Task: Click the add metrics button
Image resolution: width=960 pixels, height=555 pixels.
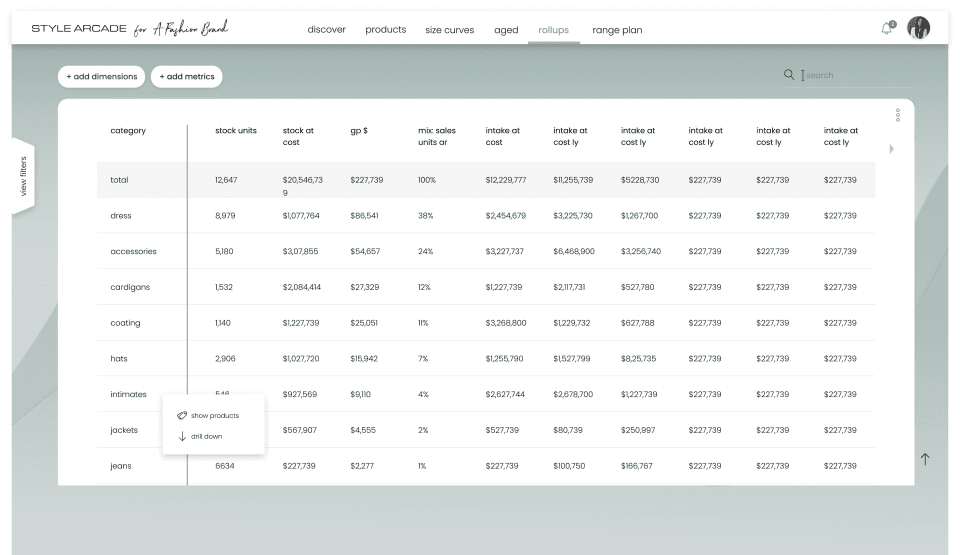Action: tap(187, 77)
